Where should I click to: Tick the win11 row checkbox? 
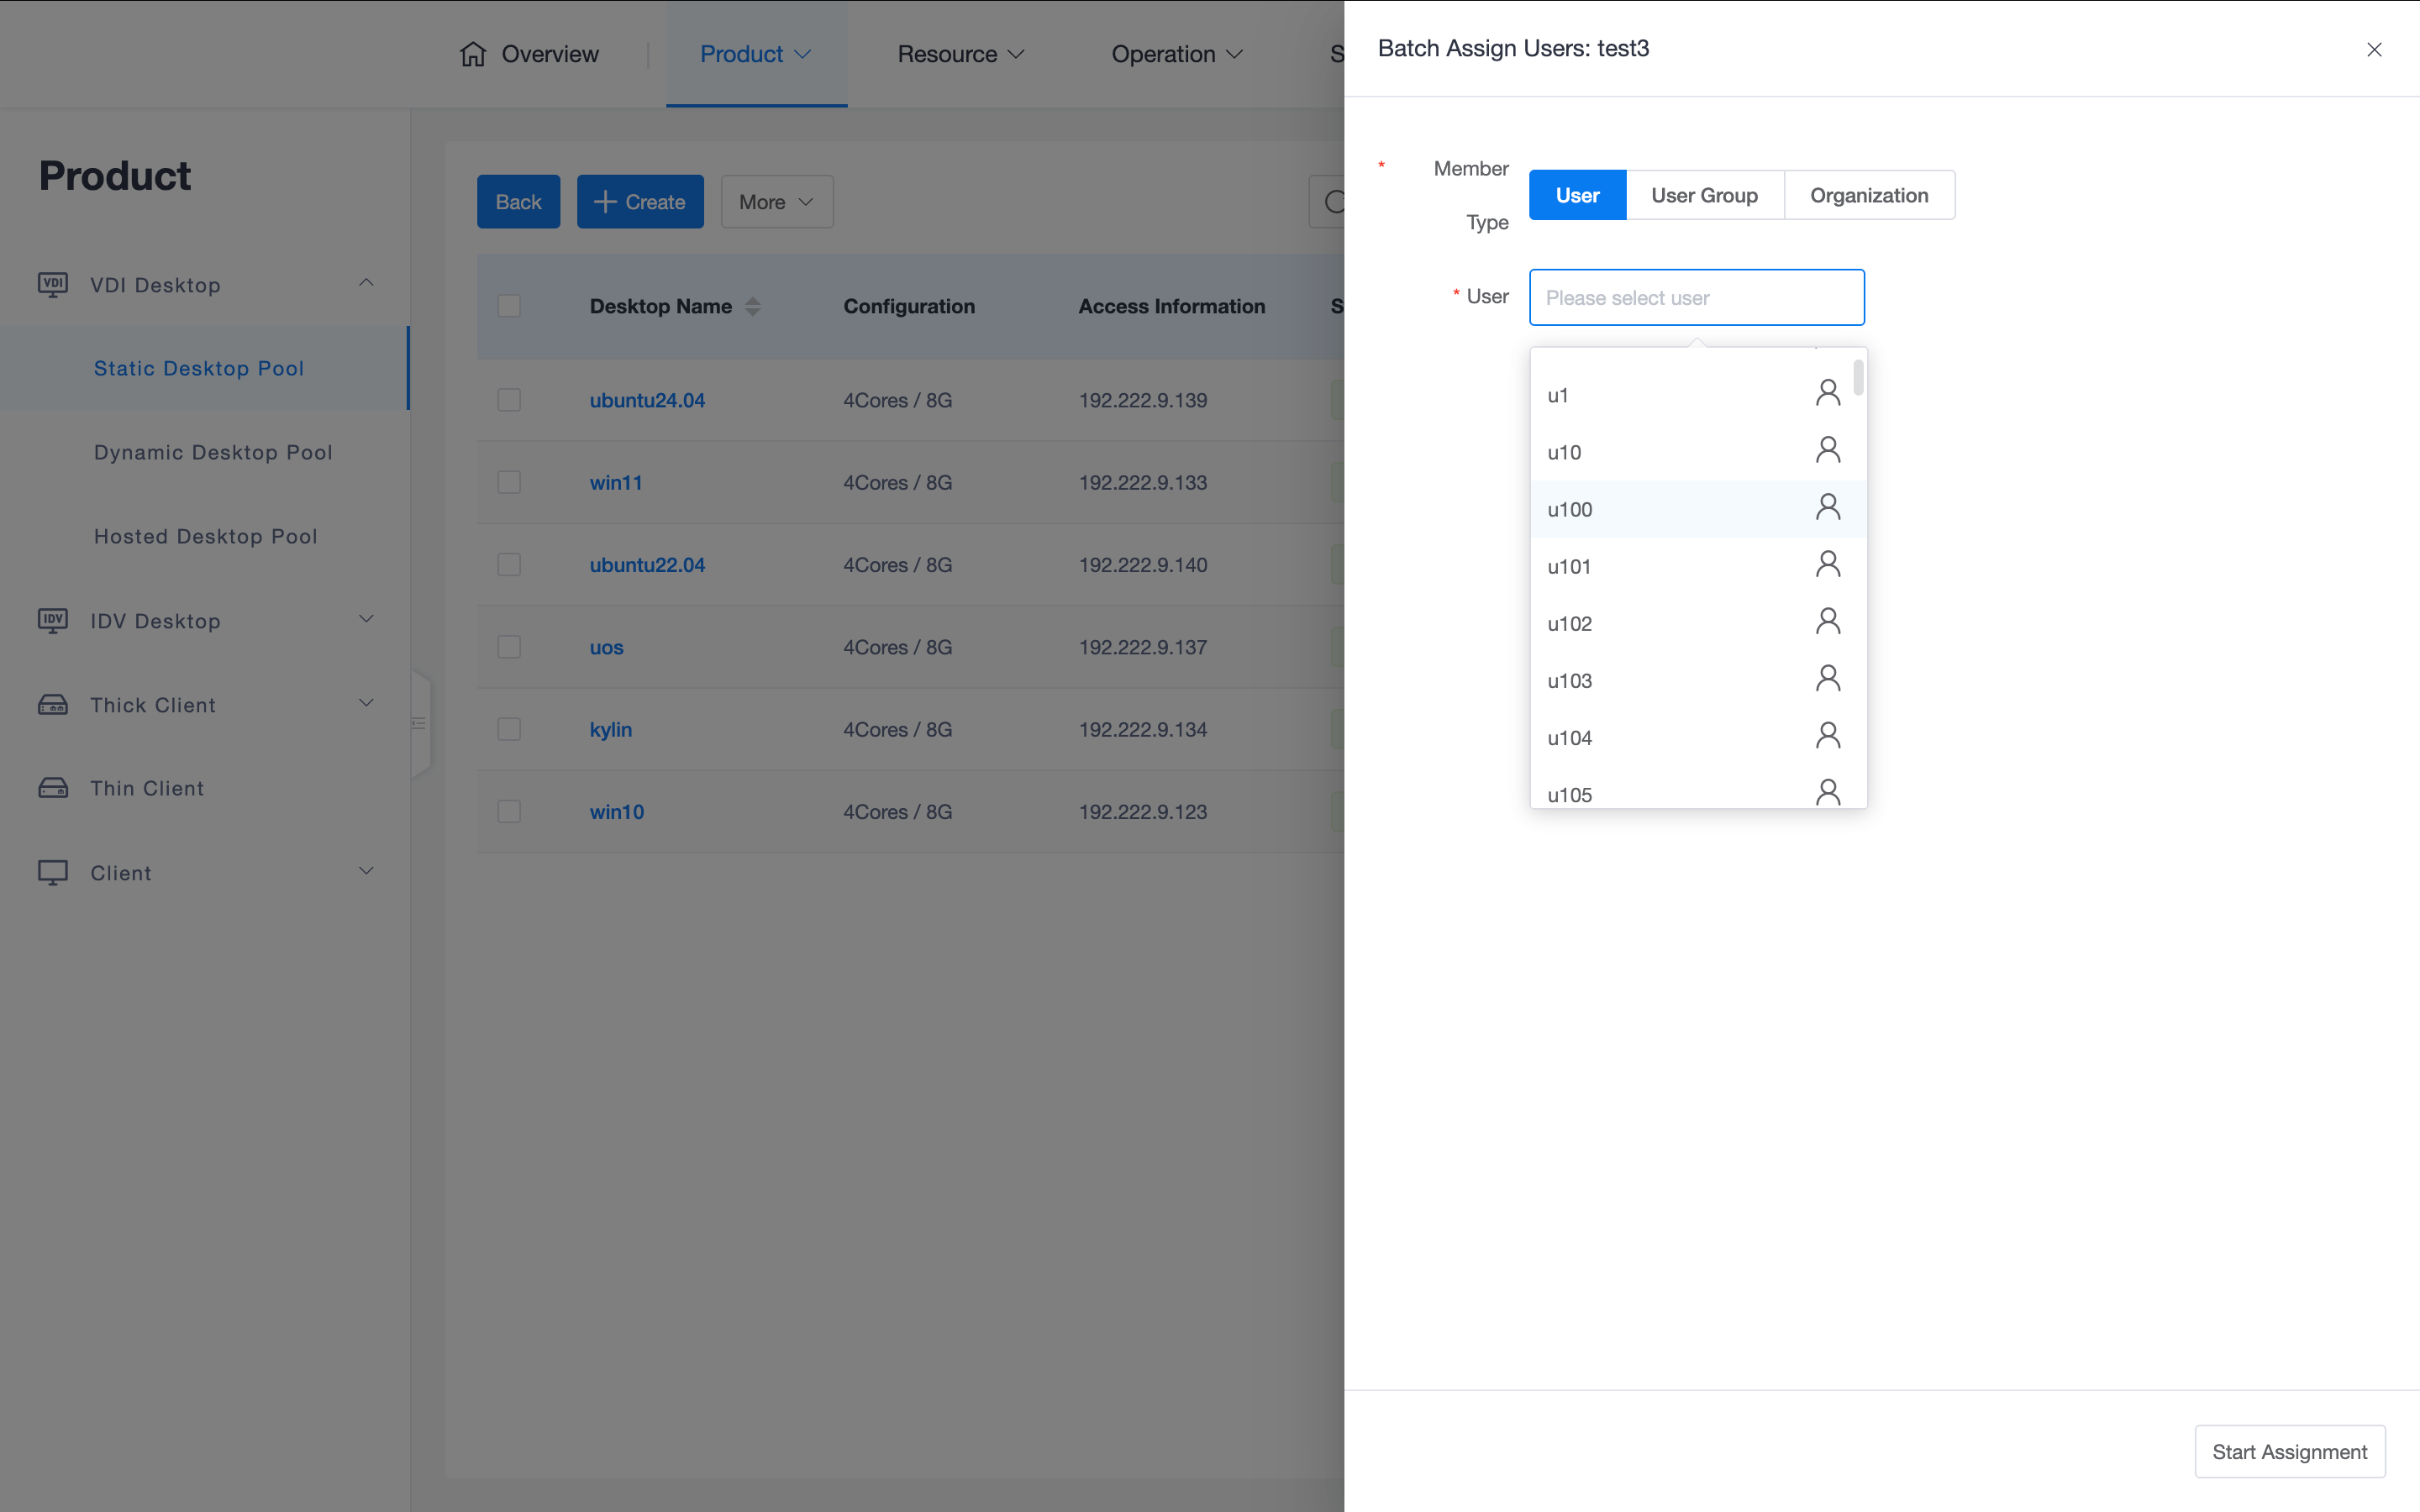[509, 482]
